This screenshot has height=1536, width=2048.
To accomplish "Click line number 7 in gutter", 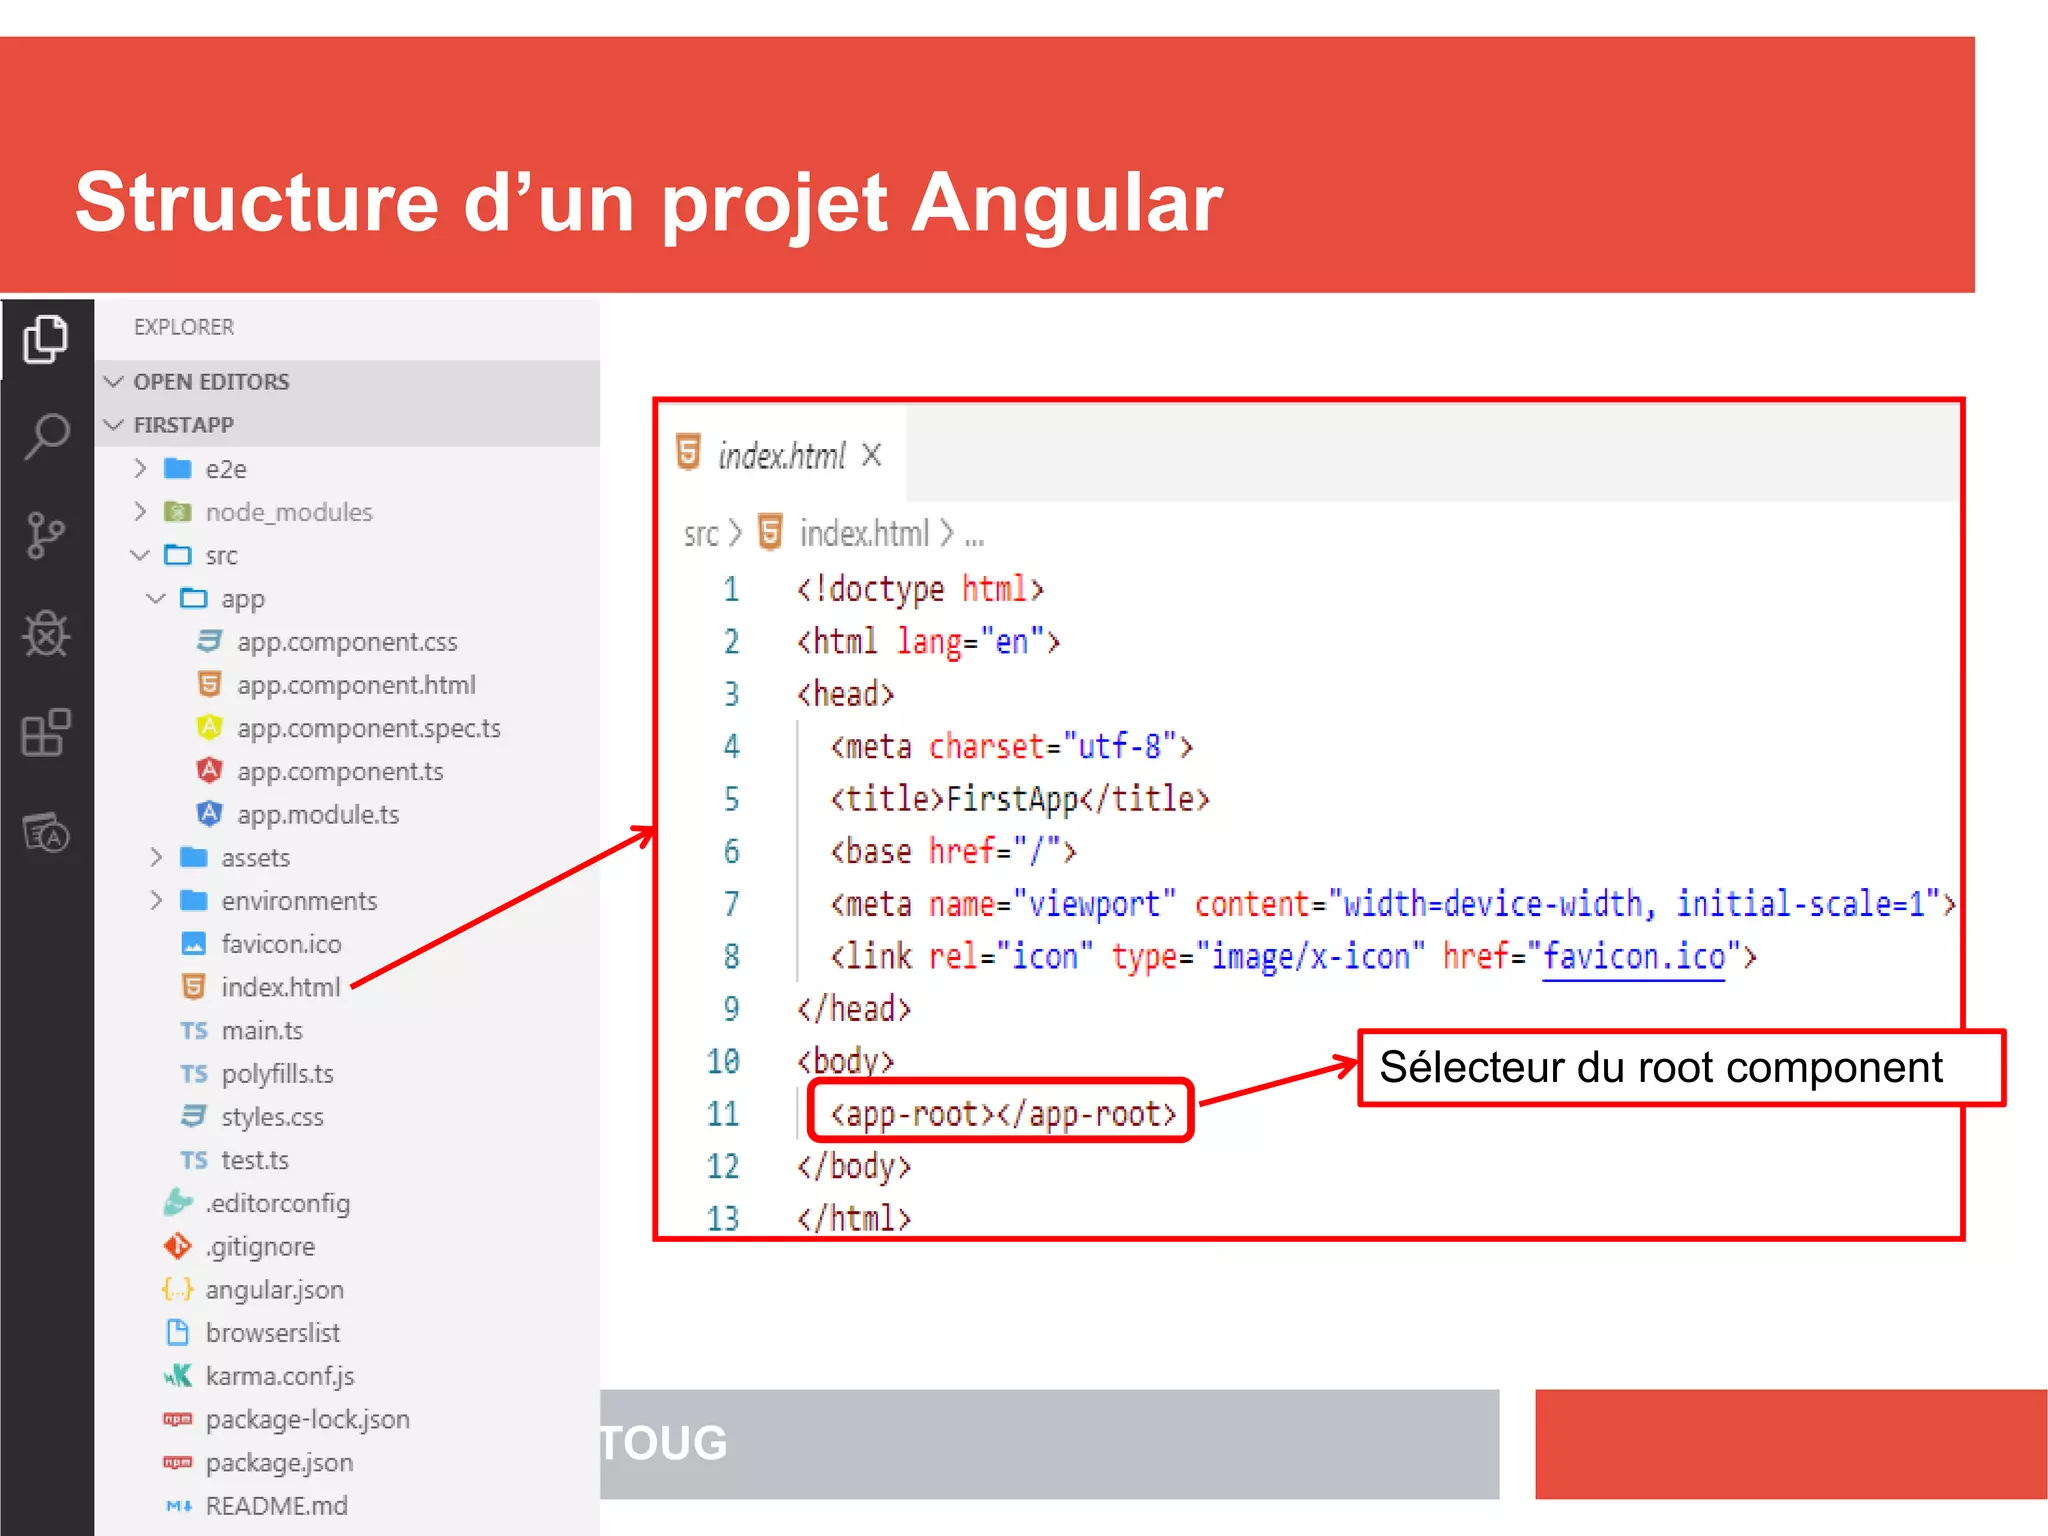I will click(732, 904).
